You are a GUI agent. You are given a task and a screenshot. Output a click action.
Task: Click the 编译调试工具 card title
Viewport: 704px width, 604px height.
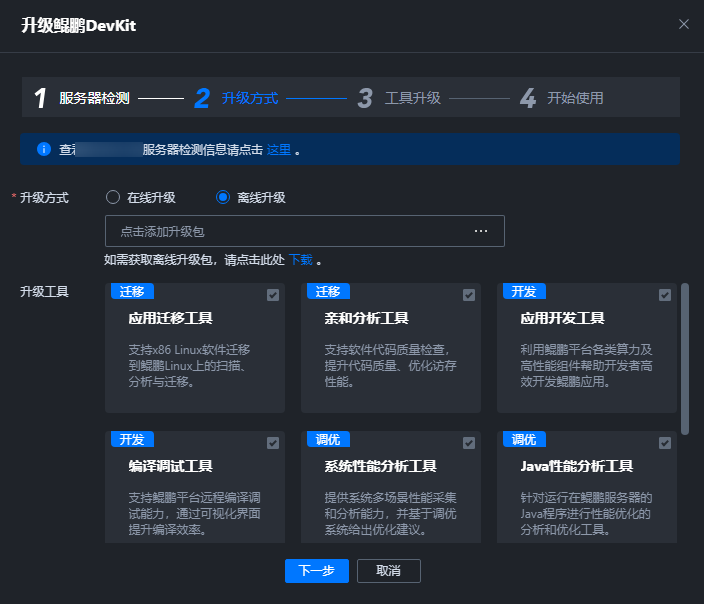click(x=171, y=466)
